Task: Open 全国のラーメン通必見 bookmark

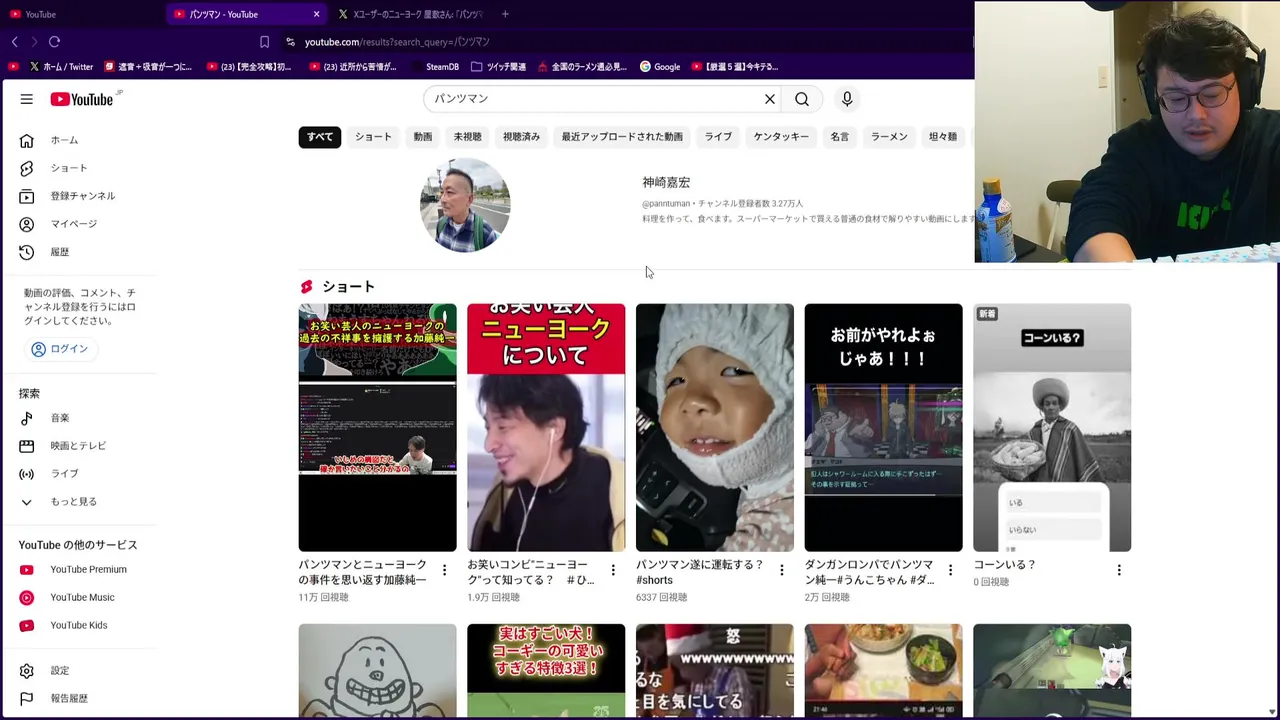Action: point(582,67)
